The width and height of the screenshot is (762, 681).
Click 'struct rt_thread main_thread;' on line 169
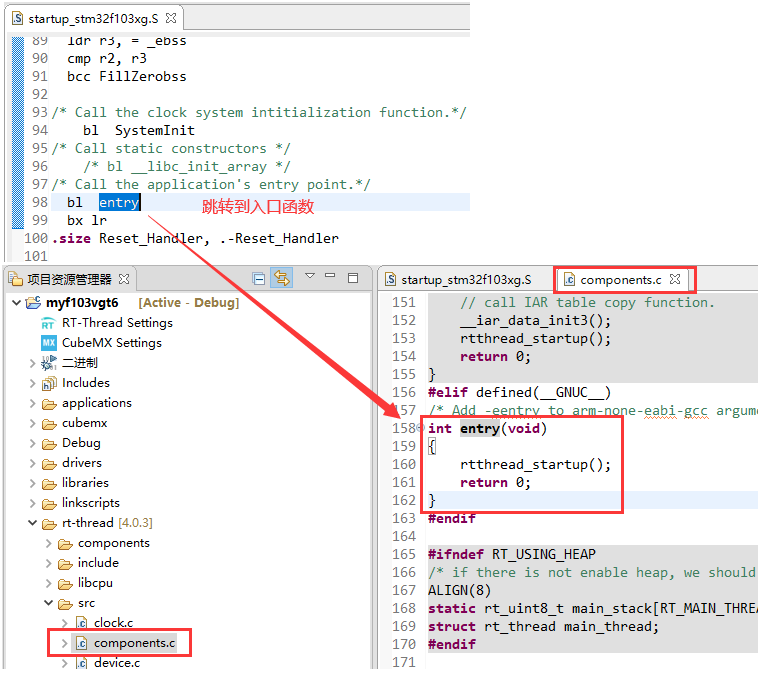click(x=543, y=627)
